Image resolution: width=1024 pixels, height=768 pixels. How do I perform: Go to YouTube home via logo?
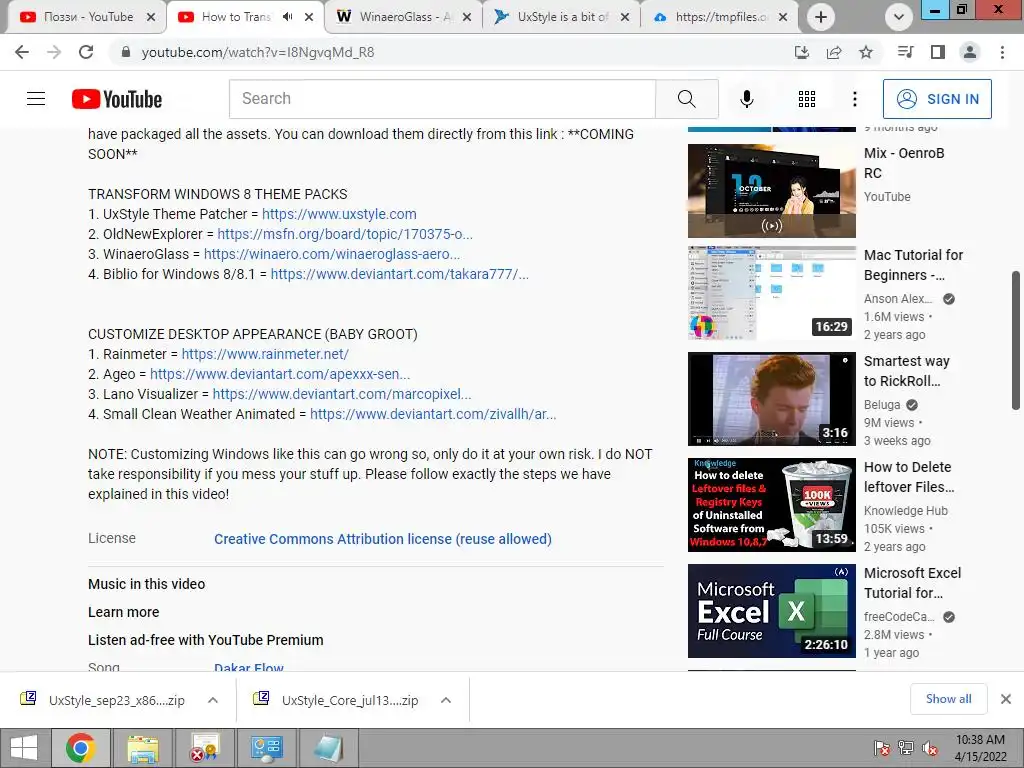pyautogui.click(x=117, y=99)
